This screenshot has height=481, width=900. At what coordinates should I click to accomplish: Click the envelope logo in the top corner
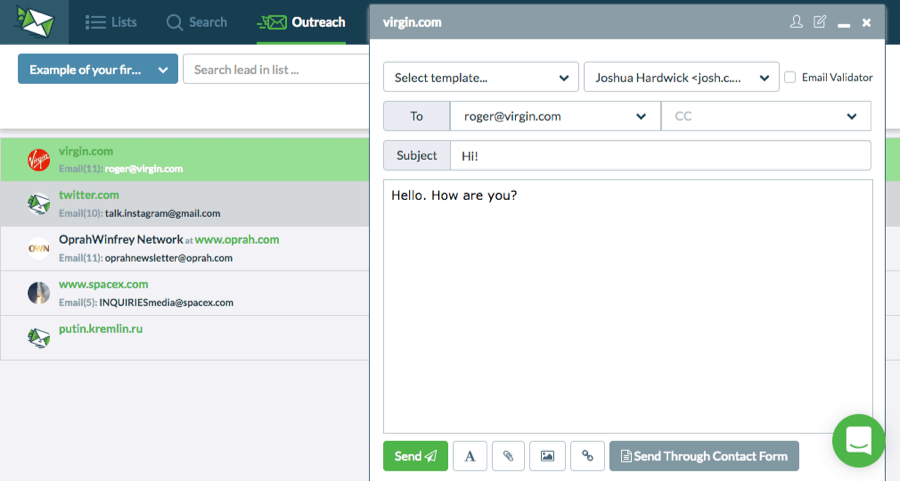click(x=34, y=22)
